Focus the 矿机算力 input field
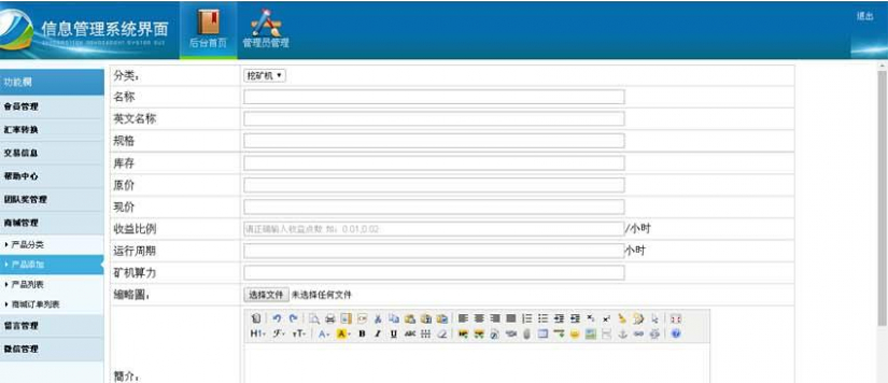Screen dimensions: 888x383 point(434,273)
